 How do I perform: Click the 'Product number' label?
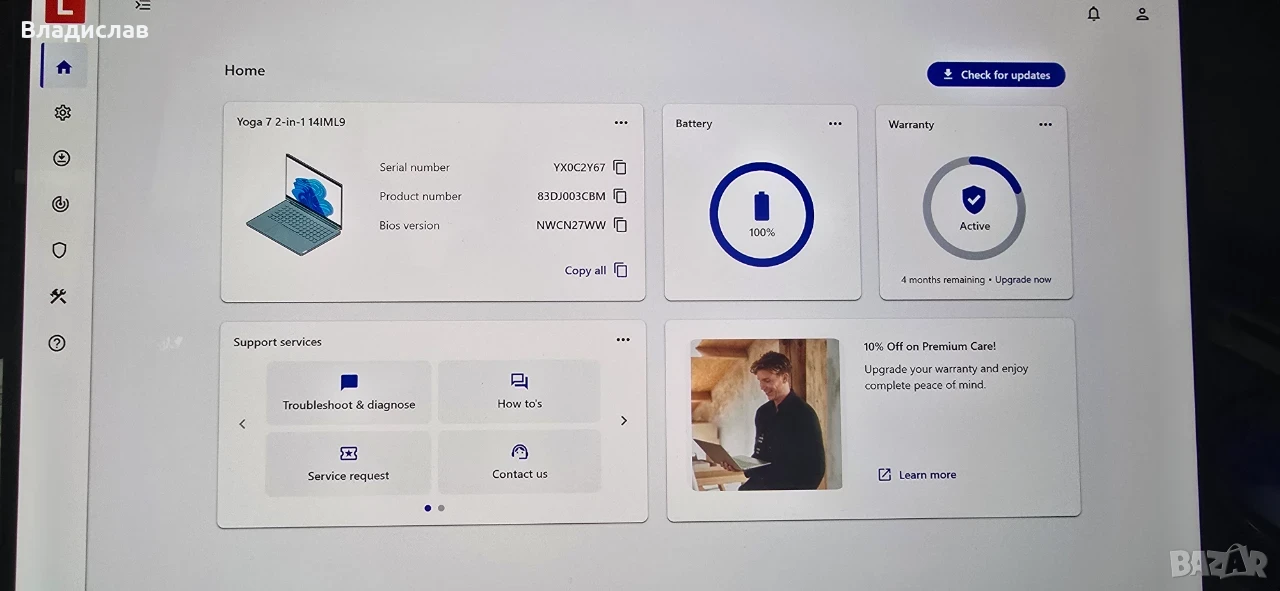click(x=420, y=196)
